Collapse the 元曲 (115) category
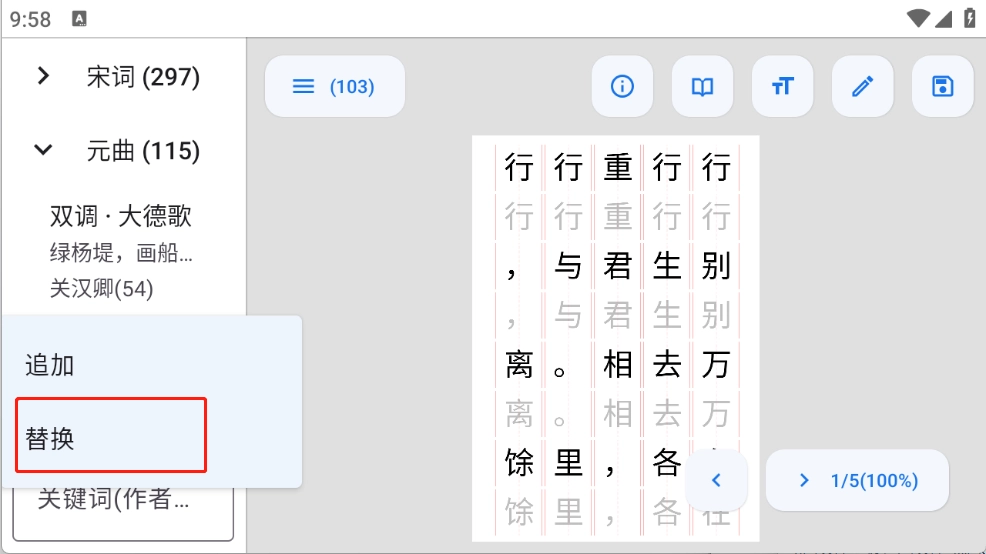Image resolution: width=986 pixels, height=554 pixels. coord(43,151)
